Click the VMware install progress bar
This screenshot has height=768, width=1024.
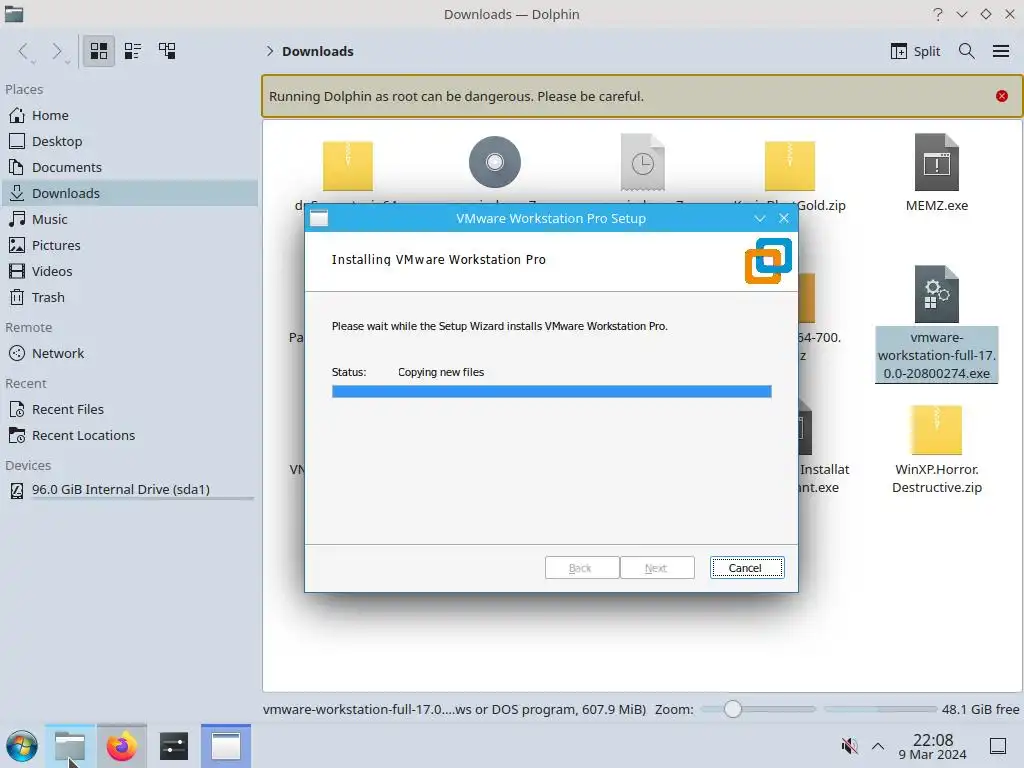551,391
